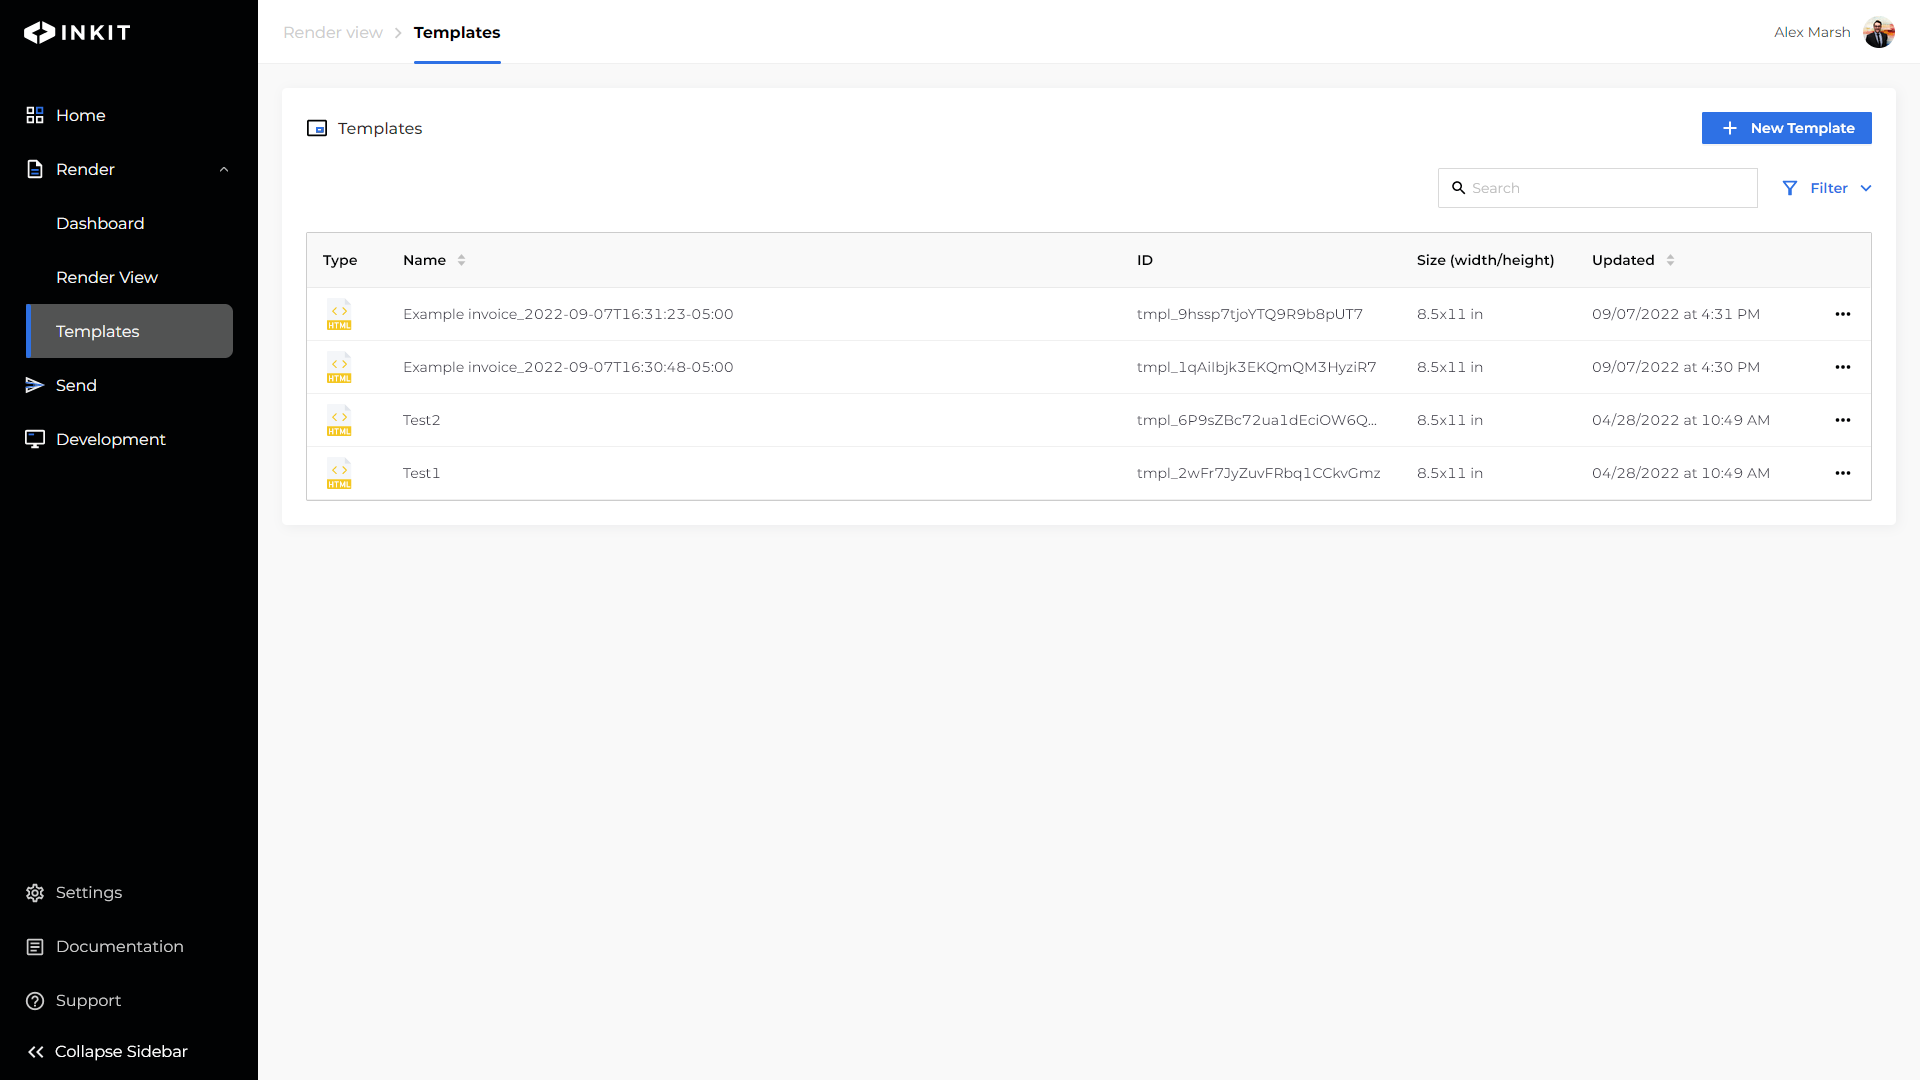The image size is (1920, 1080).
Task: Open Home from sidebar grid icon
Action: (x=35, y=115)
